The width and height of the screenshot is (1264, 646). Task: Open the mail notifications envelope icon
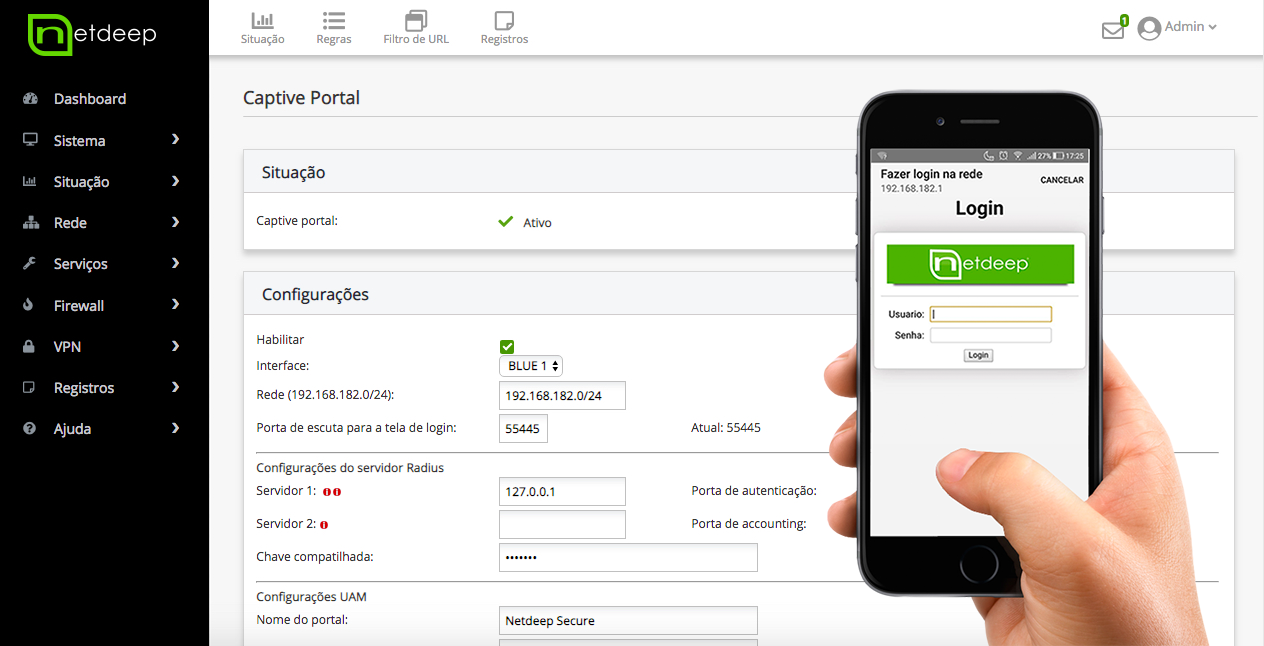[1113, 30]
